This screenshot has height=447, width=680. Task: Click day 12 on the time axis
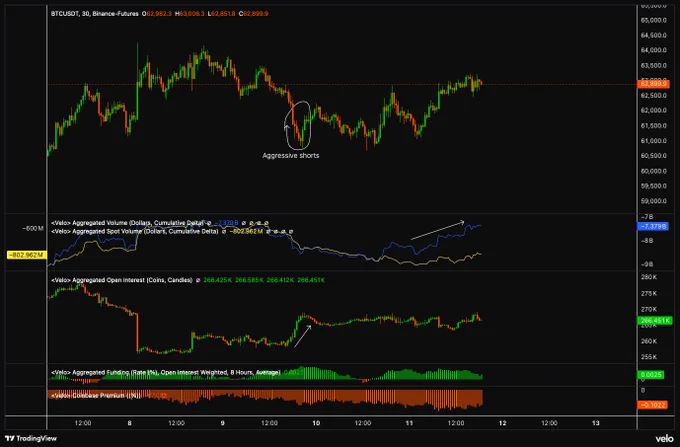(x=502, y=423)
